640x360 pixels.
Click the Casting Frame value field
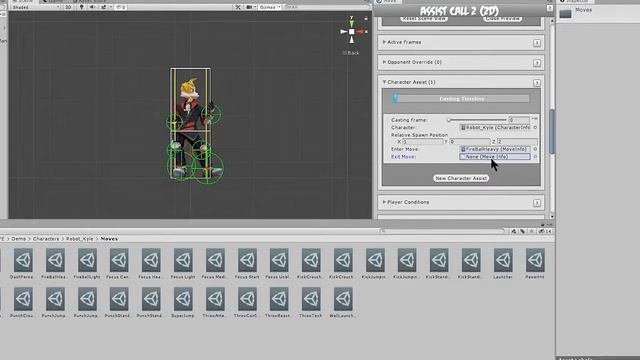[519, 120]
